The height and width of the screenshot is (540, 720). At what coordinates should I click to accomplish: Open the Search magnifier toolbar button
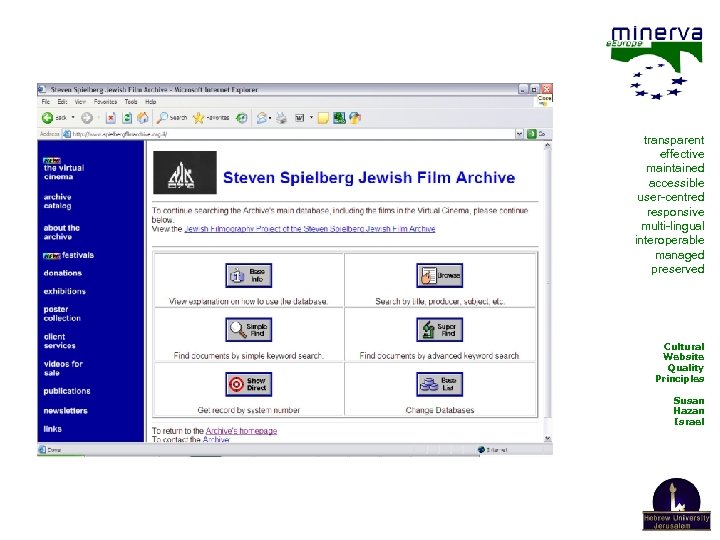172,118
